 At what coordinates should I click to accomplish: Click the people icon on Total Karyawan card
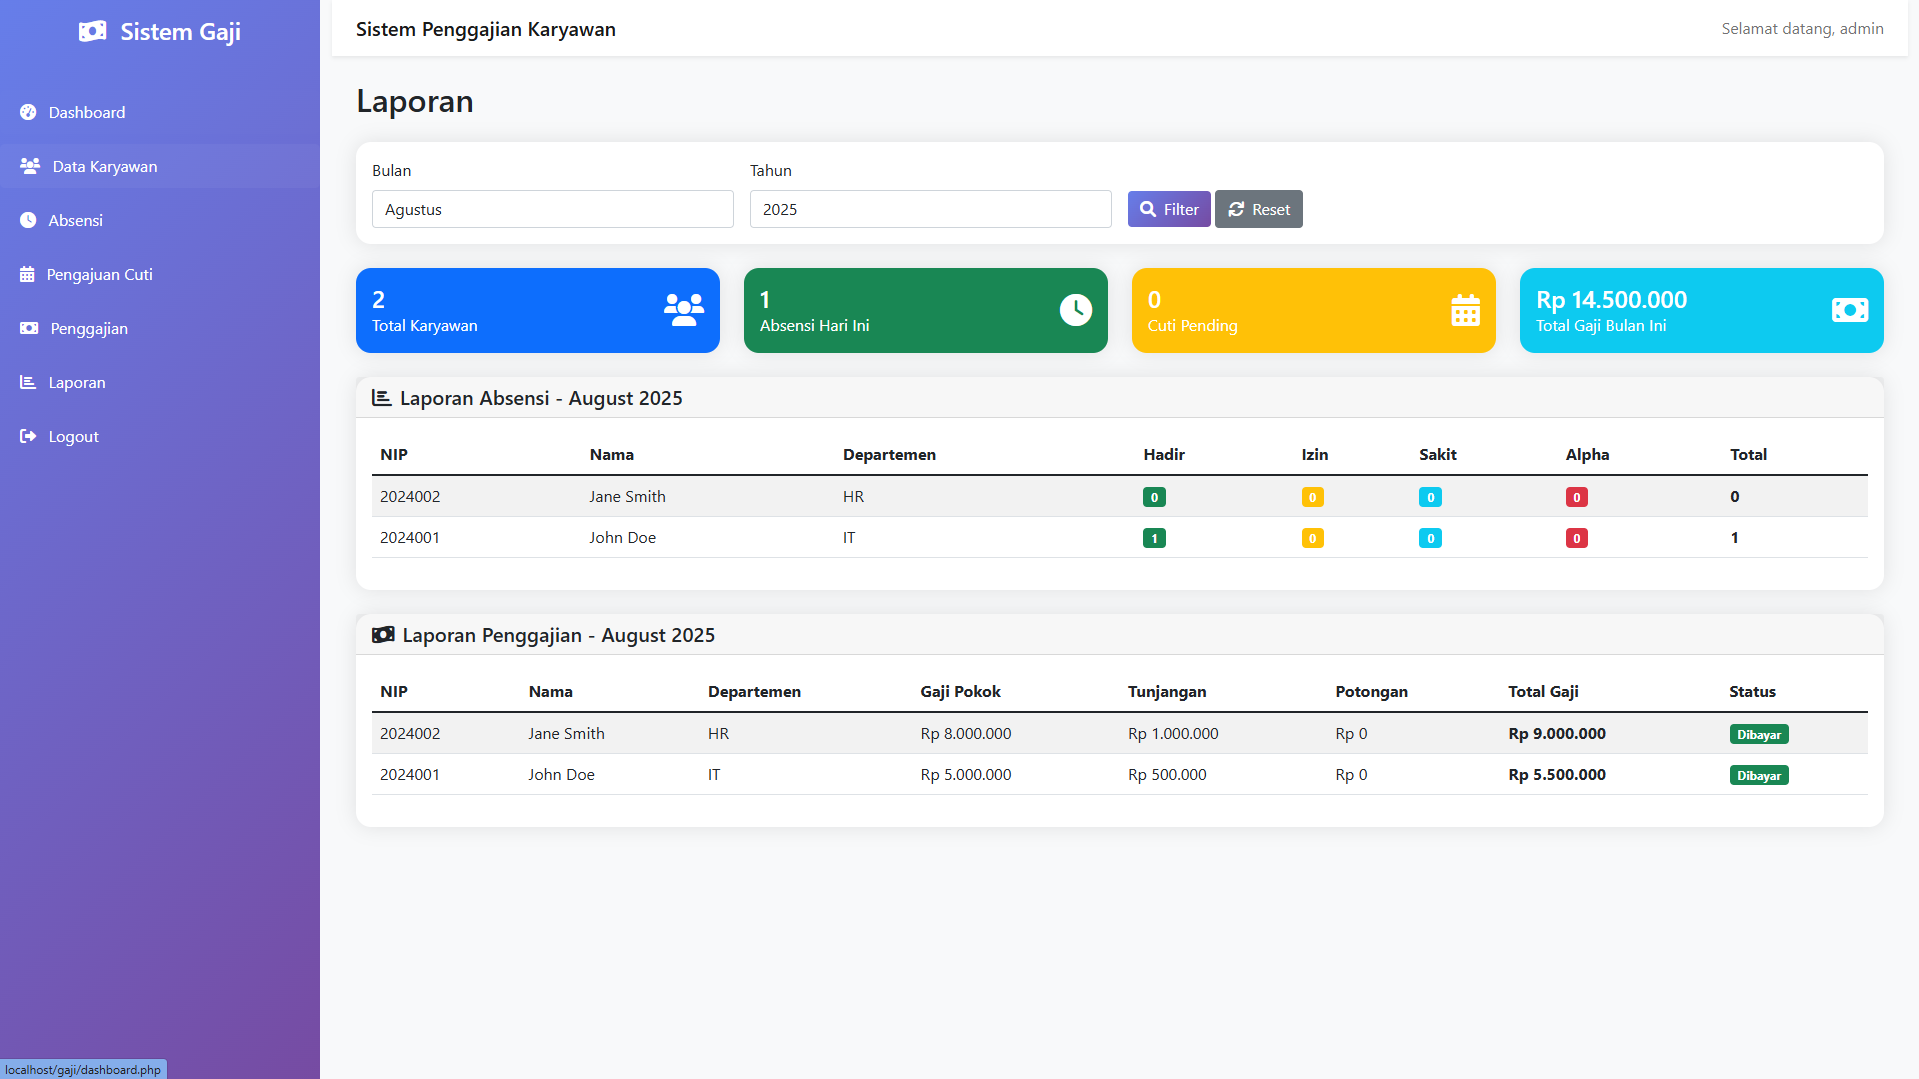pos(684,310)
